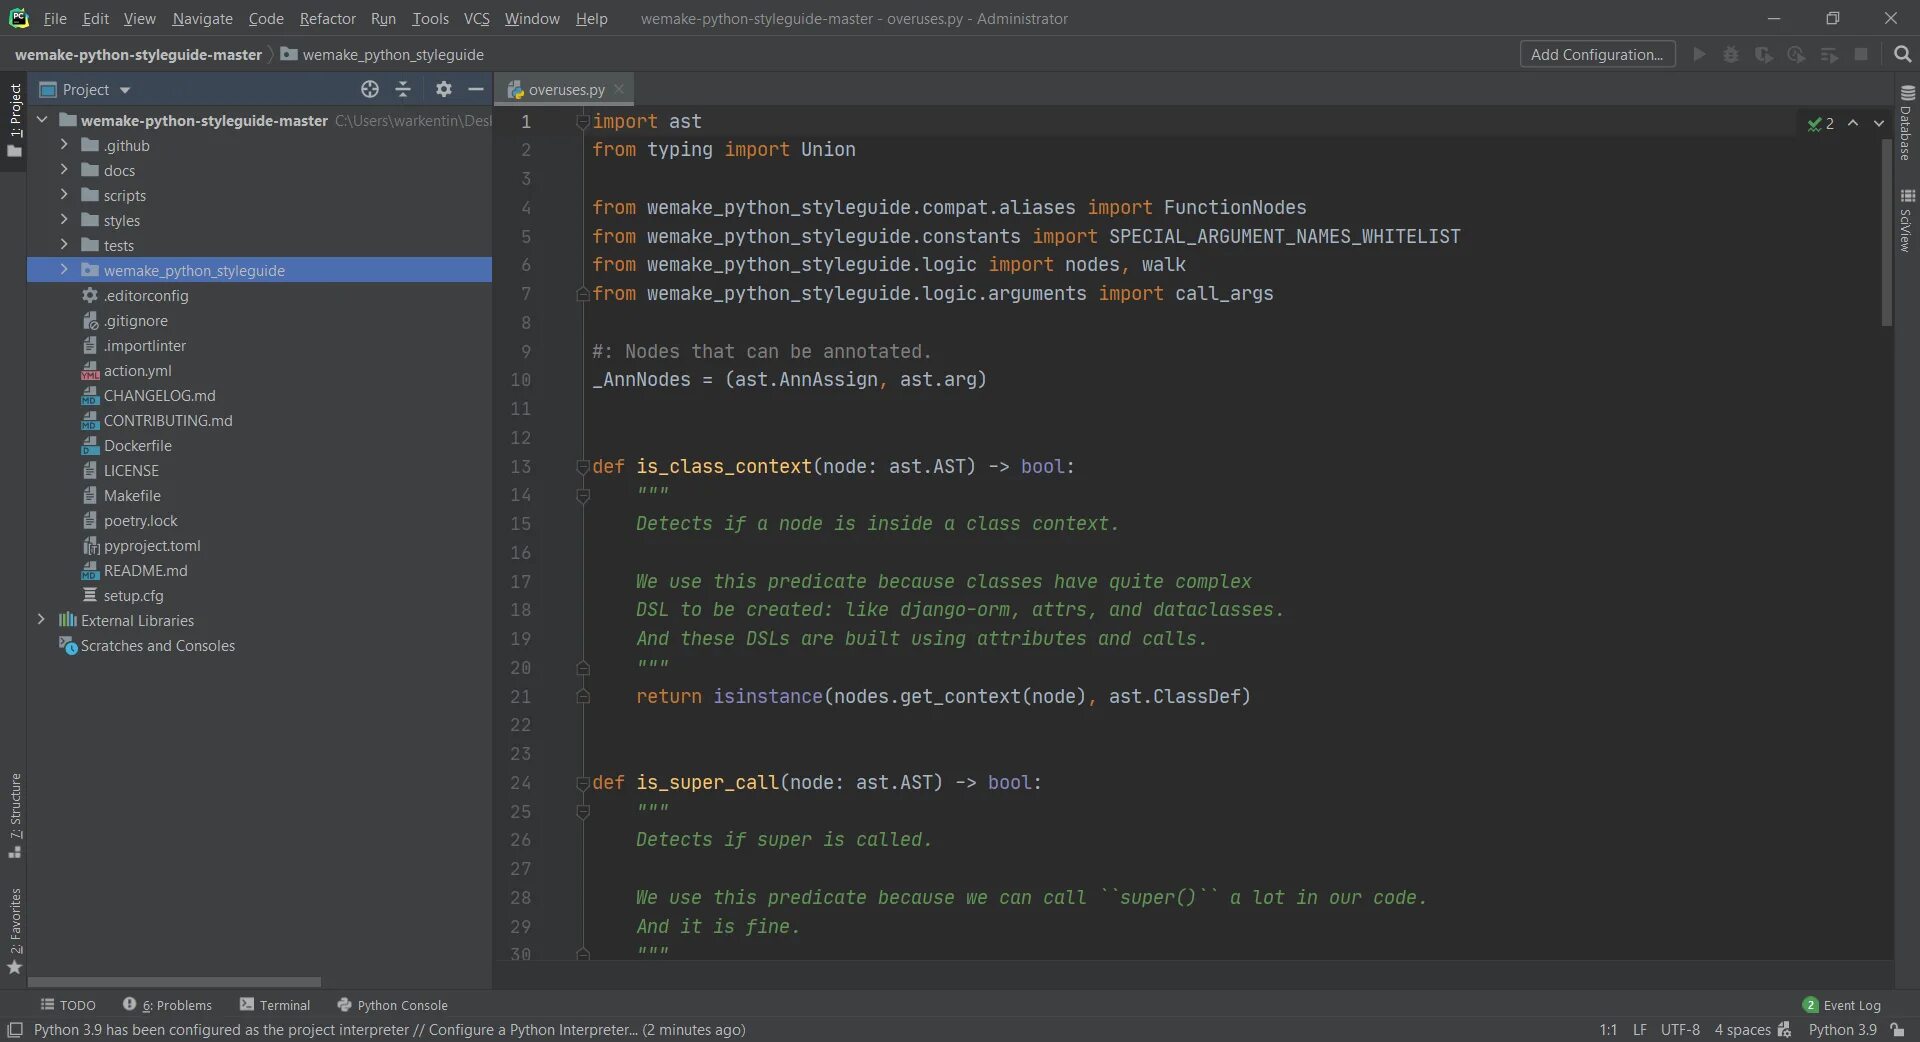
Task: Open the VCS menu
Action: click(x=477, y=18)
